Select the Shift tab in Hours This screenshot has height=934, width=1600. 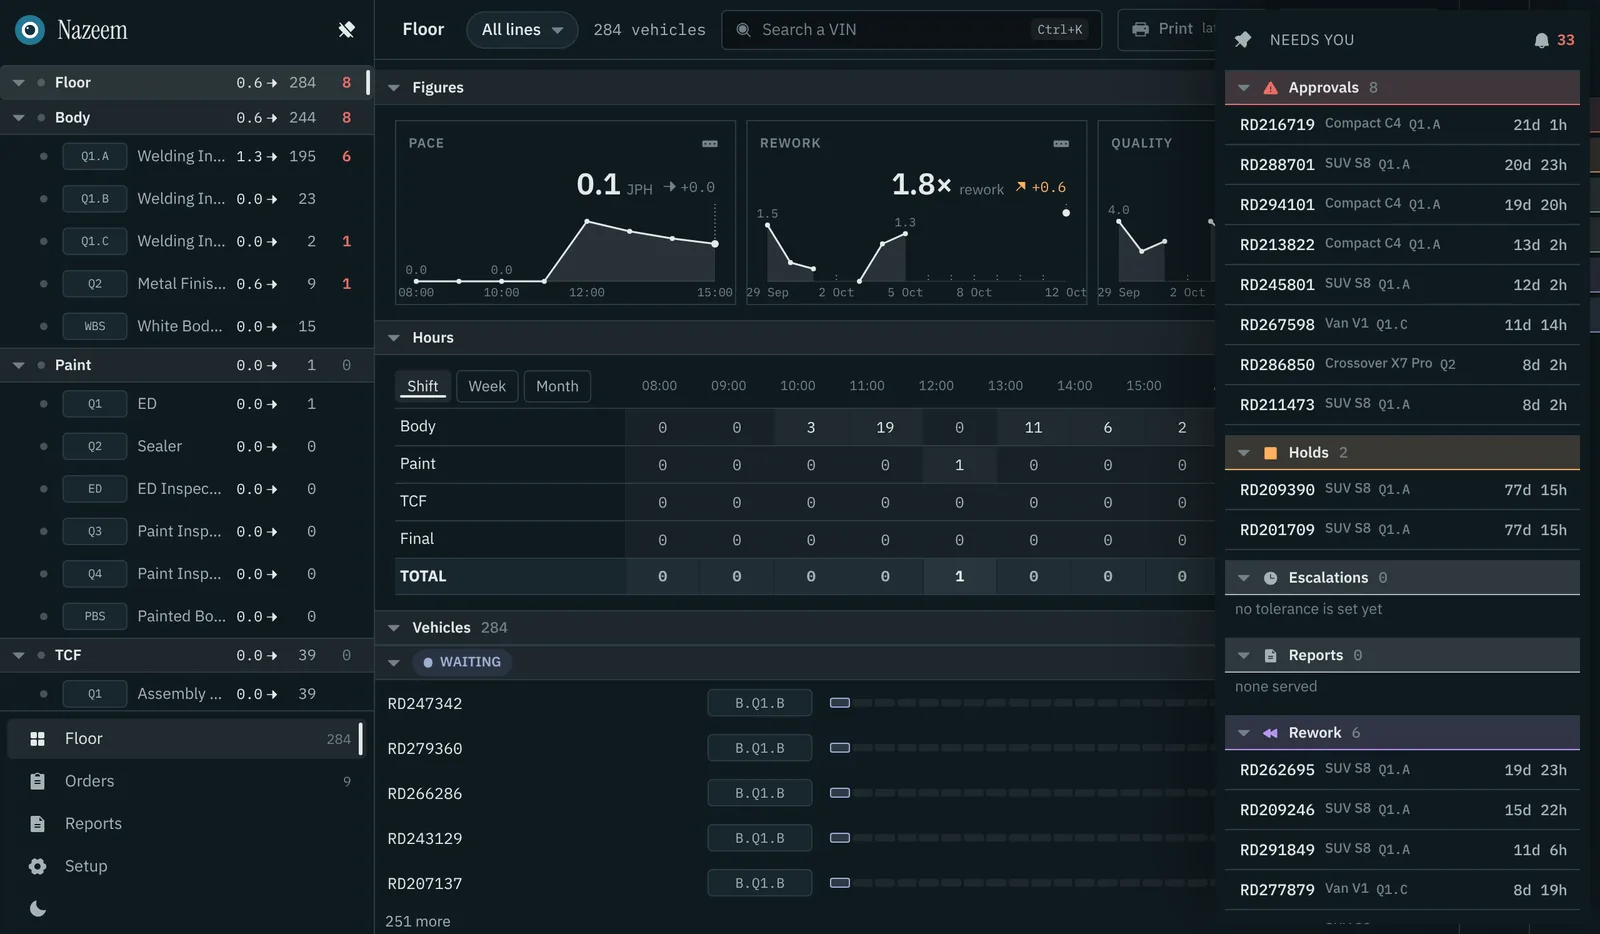[423, 386]
